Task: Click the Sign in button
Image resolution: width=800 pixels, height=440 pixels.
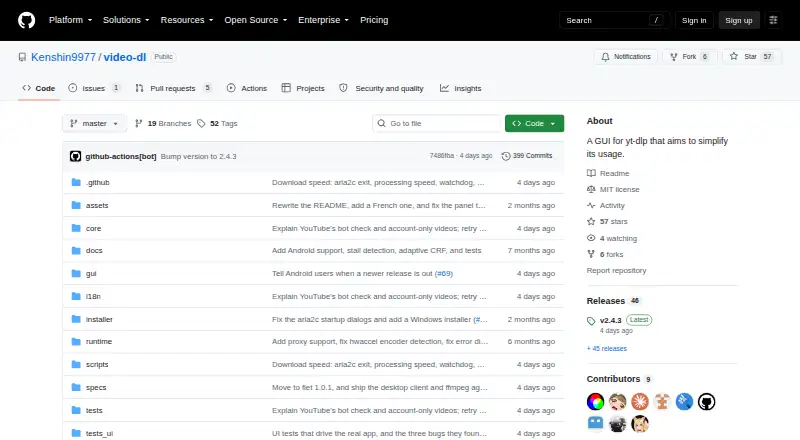Action: [694, 20]
